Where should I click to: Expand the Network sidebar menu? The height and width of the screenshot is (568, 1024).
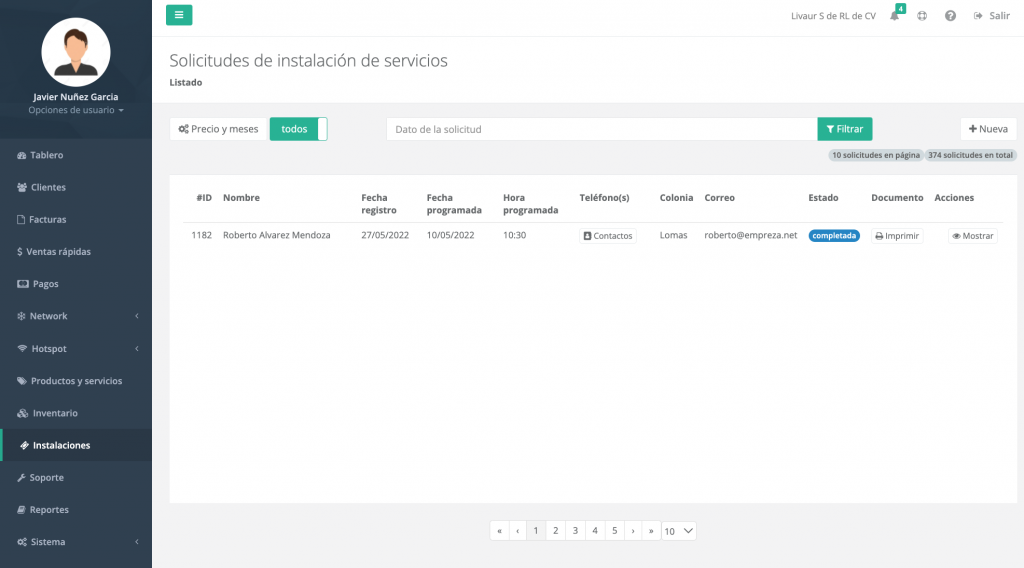point(76,316)
